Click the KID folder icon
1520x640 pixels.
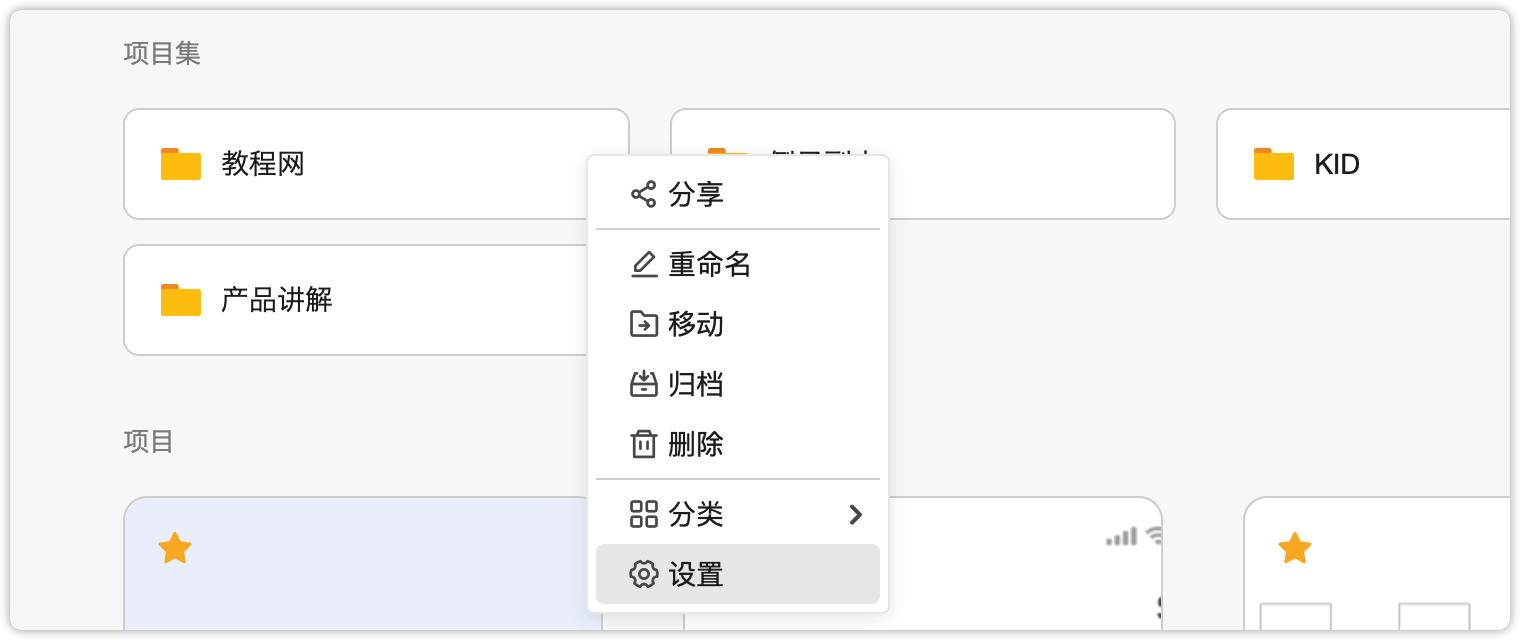1273,164
